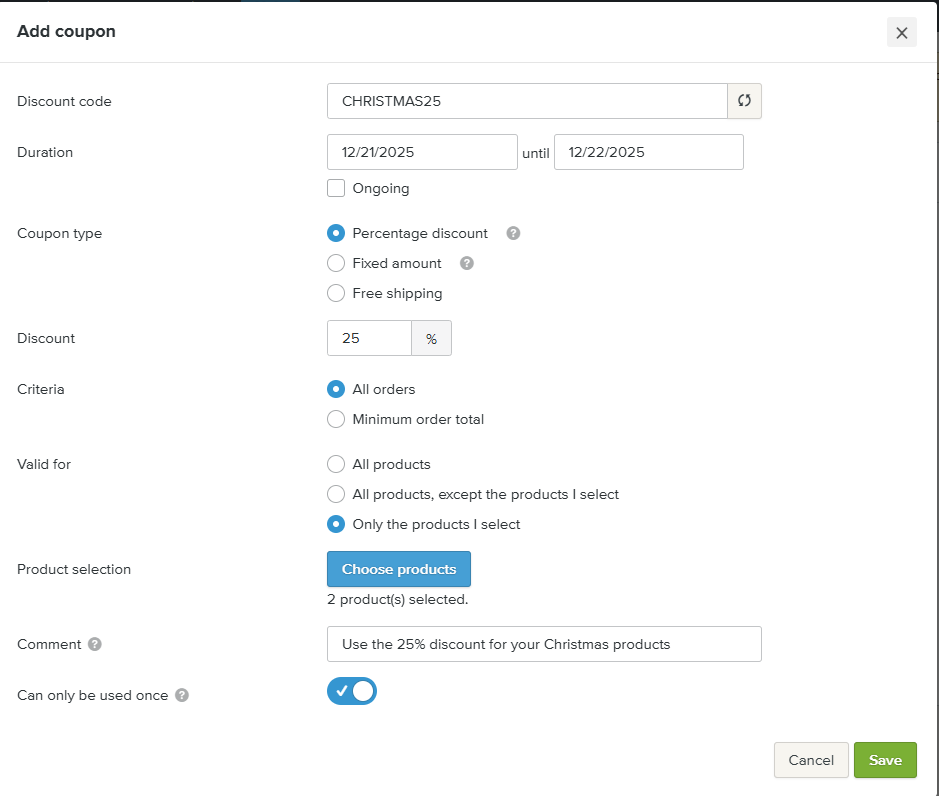The width and height of the screenshot is (939, 796).
Task: Close the Add coupon dialog
Action: [x=901, y=33]
